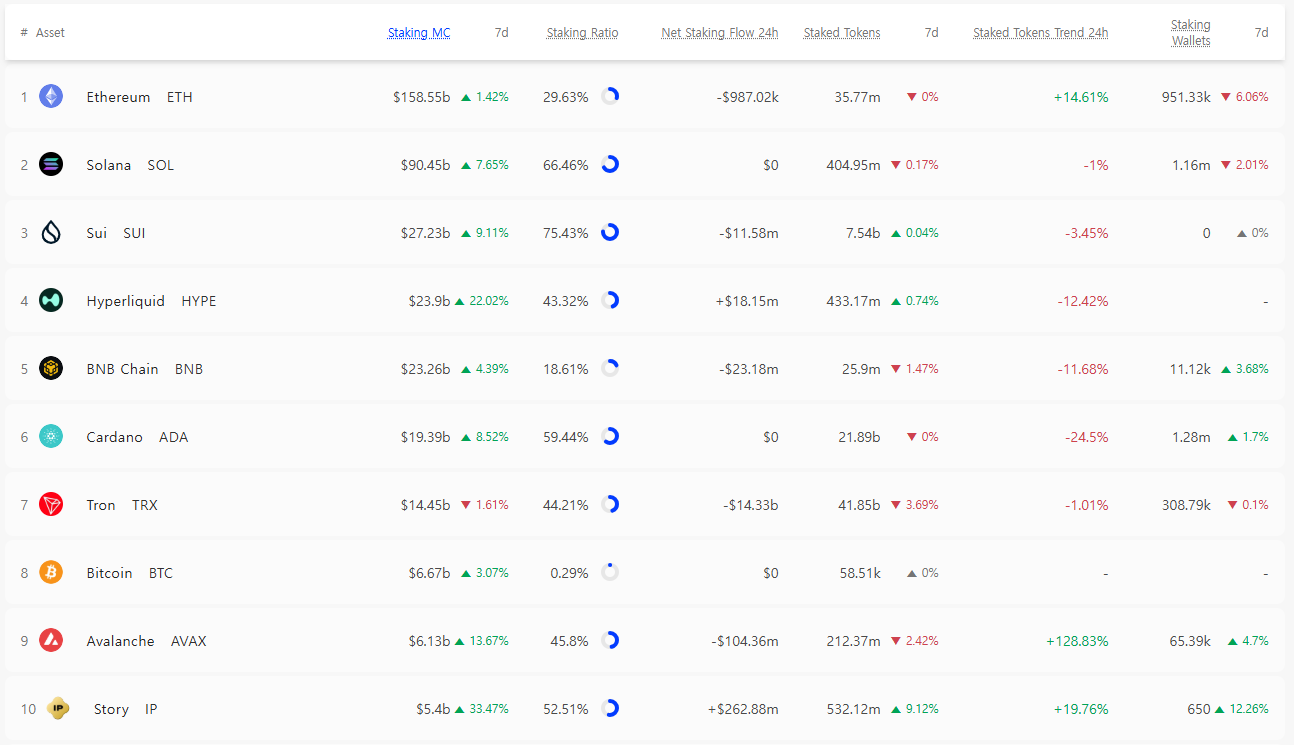Open the Bitcoin asset name
Image resolution: width=1294 pixels, height=745 pixels.
110,573
